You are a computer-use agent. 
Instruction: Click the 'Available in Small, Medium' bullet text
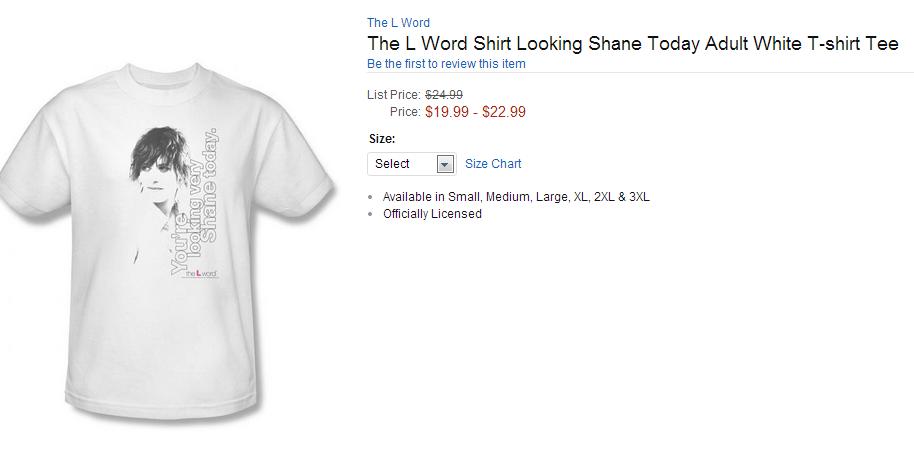click(516, 197)
